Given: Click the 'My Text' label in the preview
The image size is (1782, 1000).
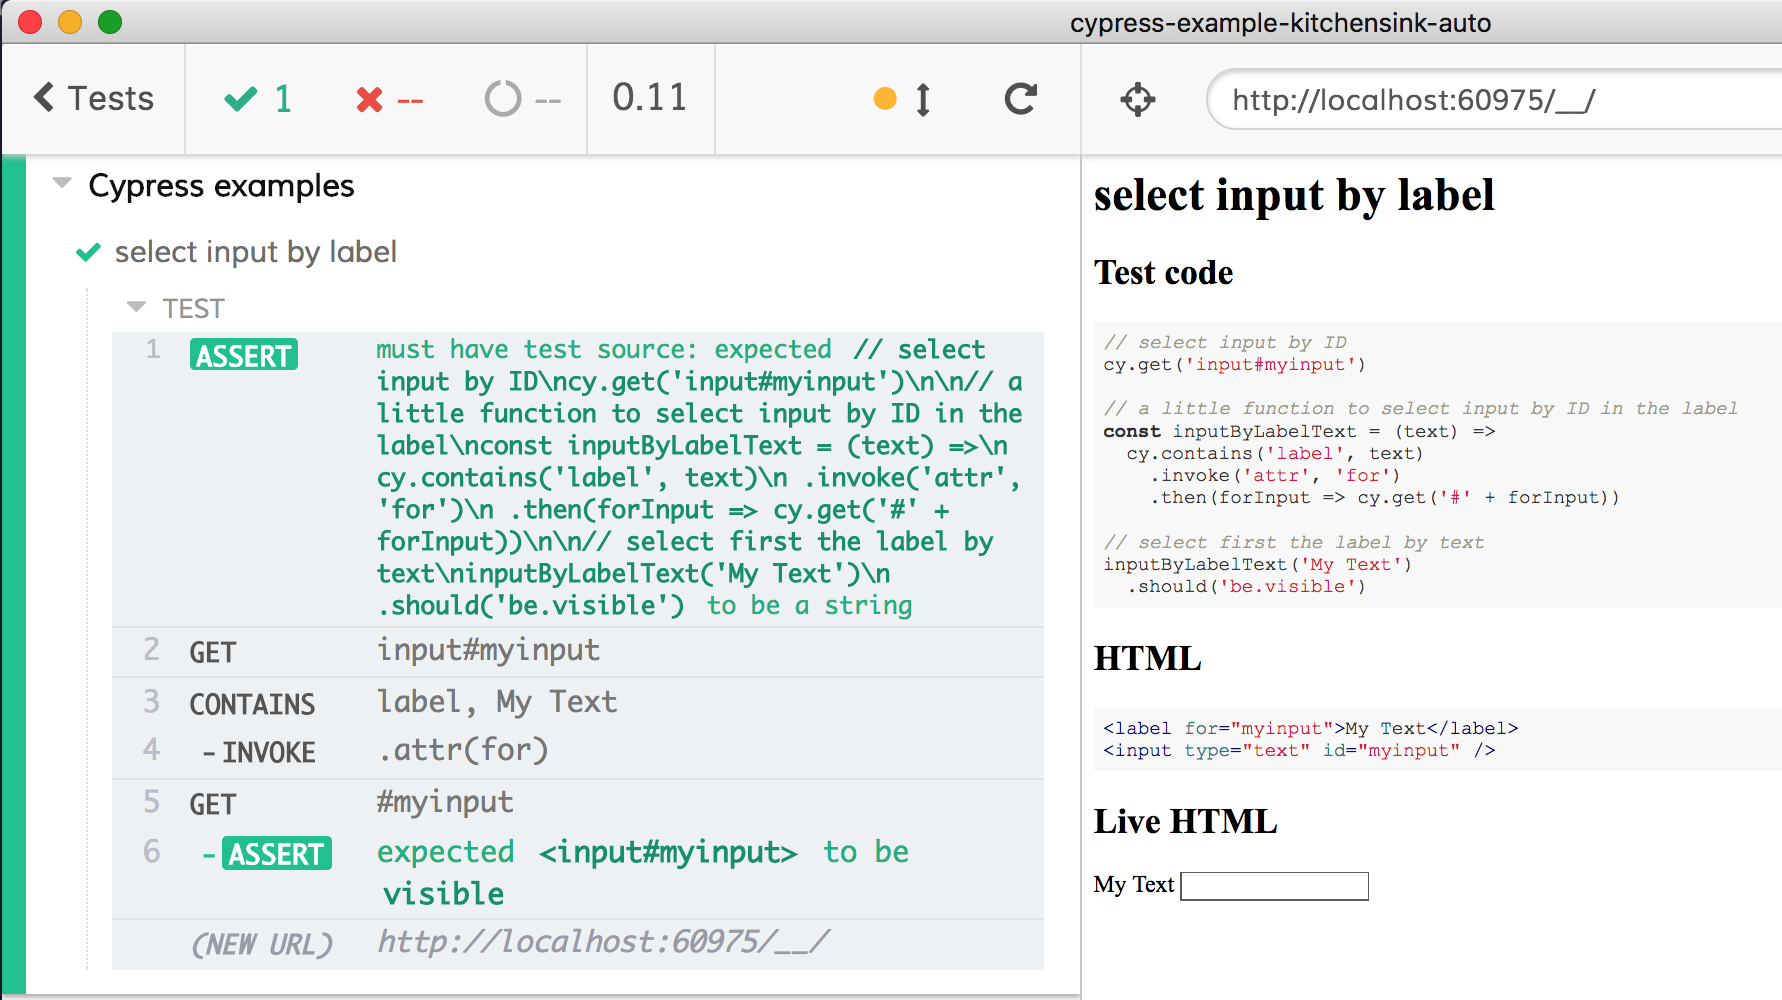Looking at the screenshot, I should coord(1134,885).
